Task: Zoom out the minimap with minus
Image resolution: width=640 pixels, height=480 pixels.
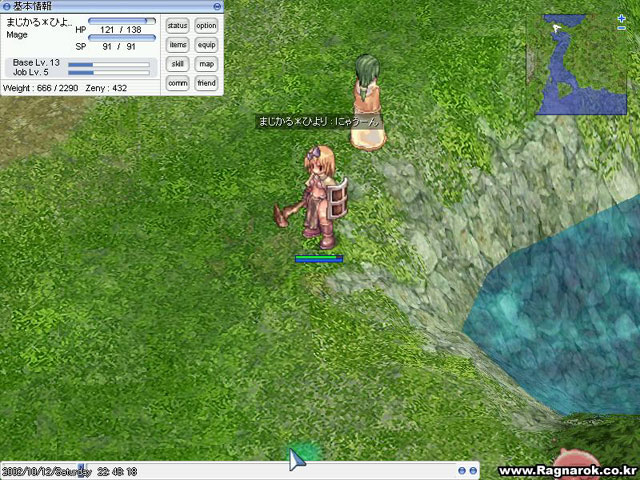Action: click(621, 28)
